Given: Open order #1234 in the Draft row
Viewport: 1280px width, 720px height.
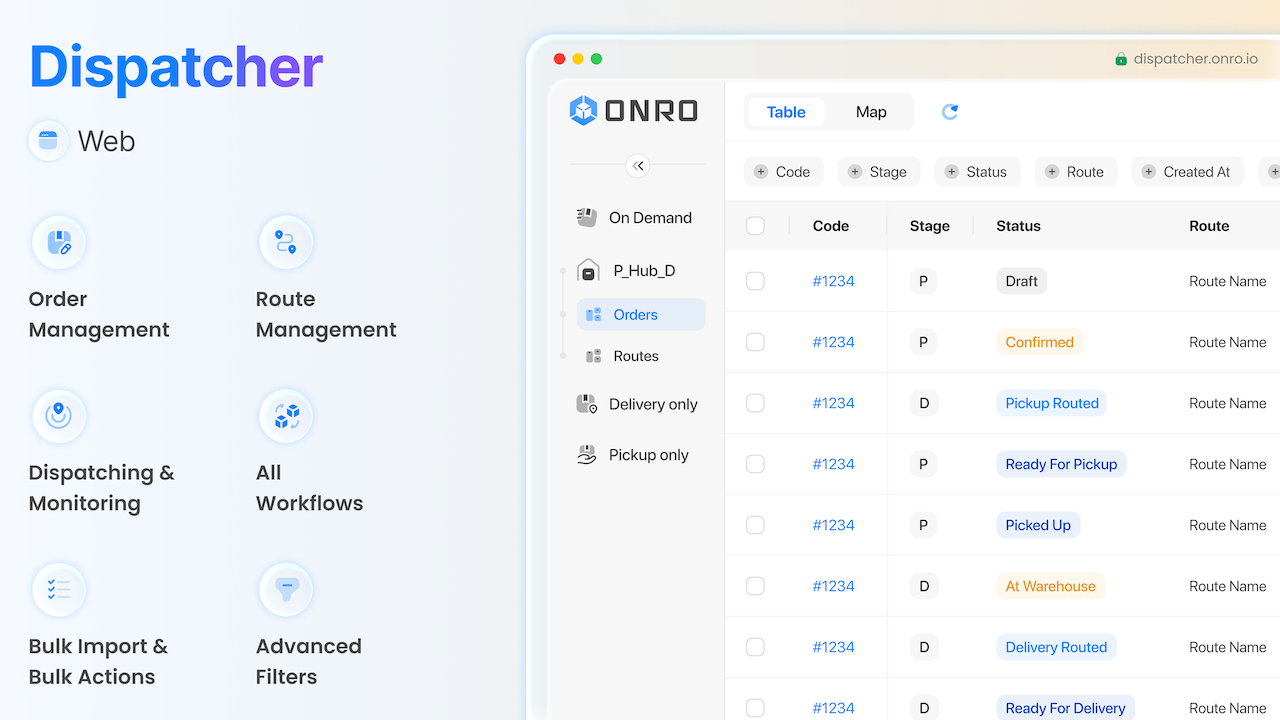Looking at the screenshot, I should pos(833,281).
